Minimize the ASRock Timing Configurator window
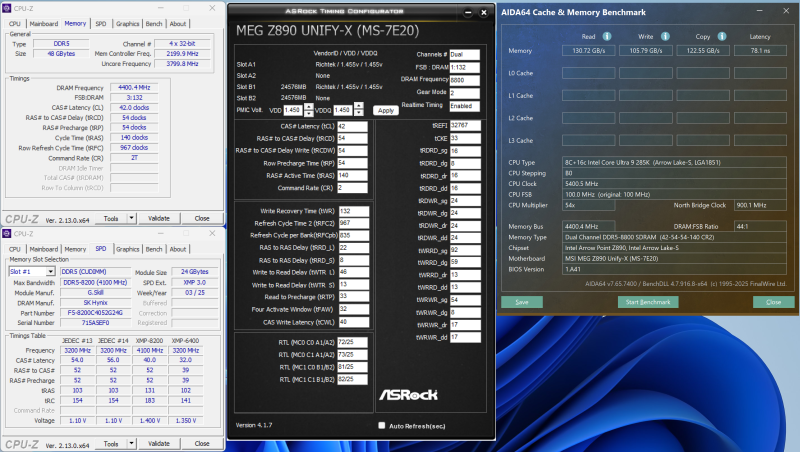Image resolution: width=800 pixels, height=452 pixels. coord(468,13)
